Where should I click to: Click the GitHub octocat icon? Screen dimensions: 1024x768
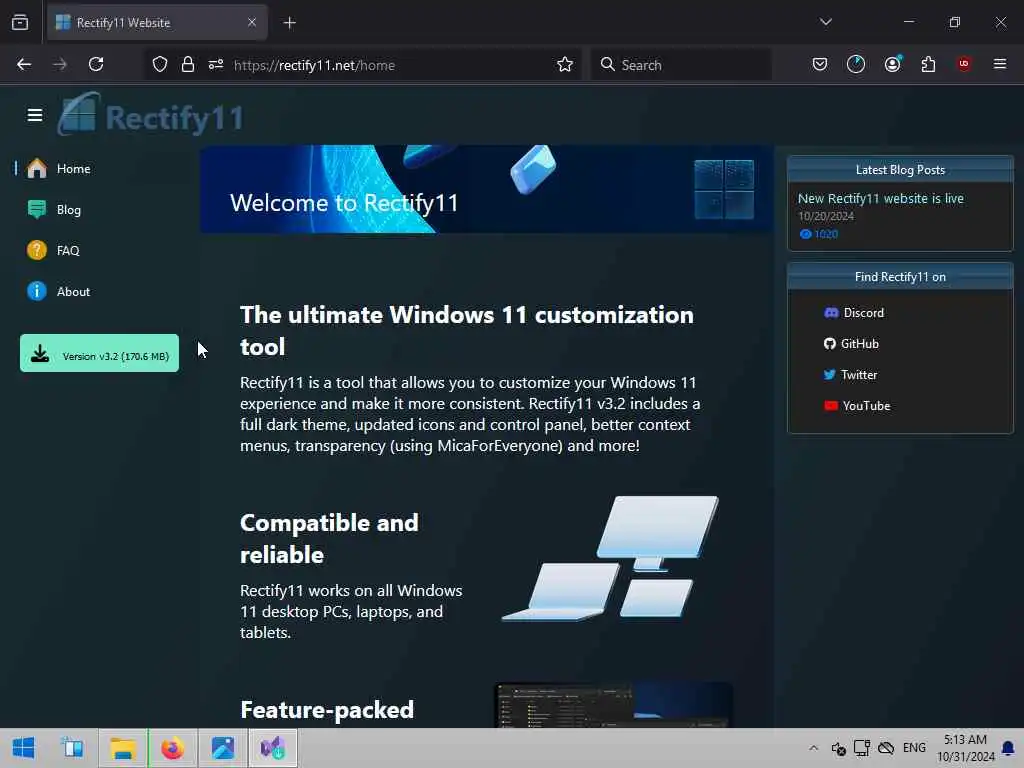[x=829, y=344]
